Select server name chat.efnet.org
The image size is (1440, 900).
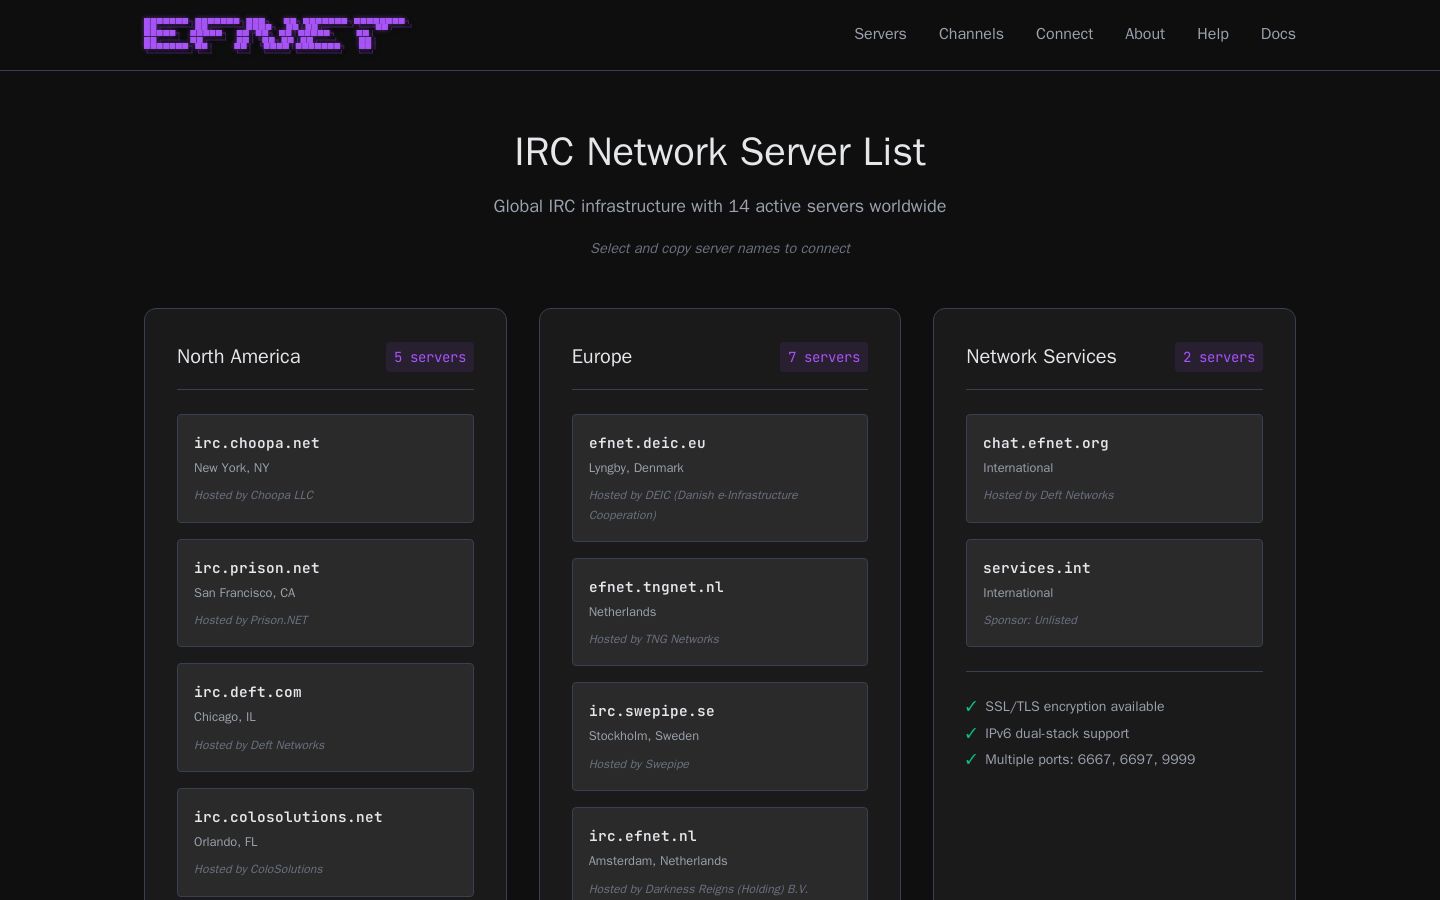pos(1046,443)
